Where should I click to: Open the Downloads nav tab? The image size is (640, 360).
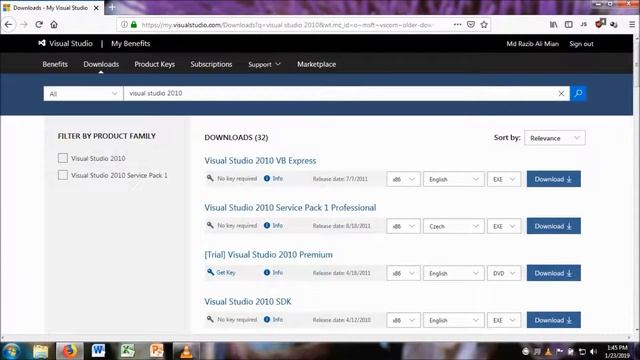tap(101, 64)
